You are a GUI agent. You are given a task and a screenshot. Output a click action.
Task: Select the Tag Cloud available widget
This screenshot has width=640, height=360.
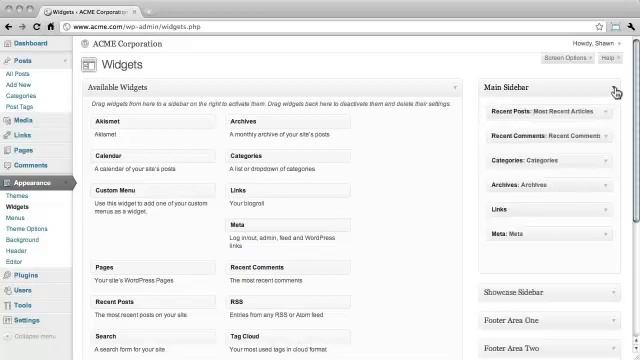pyautogui.click(x=288, y=337)
